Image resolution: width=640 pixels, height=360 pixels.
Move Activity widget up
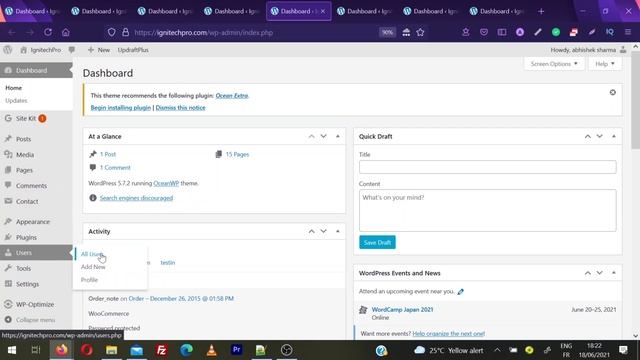point(311,231)
